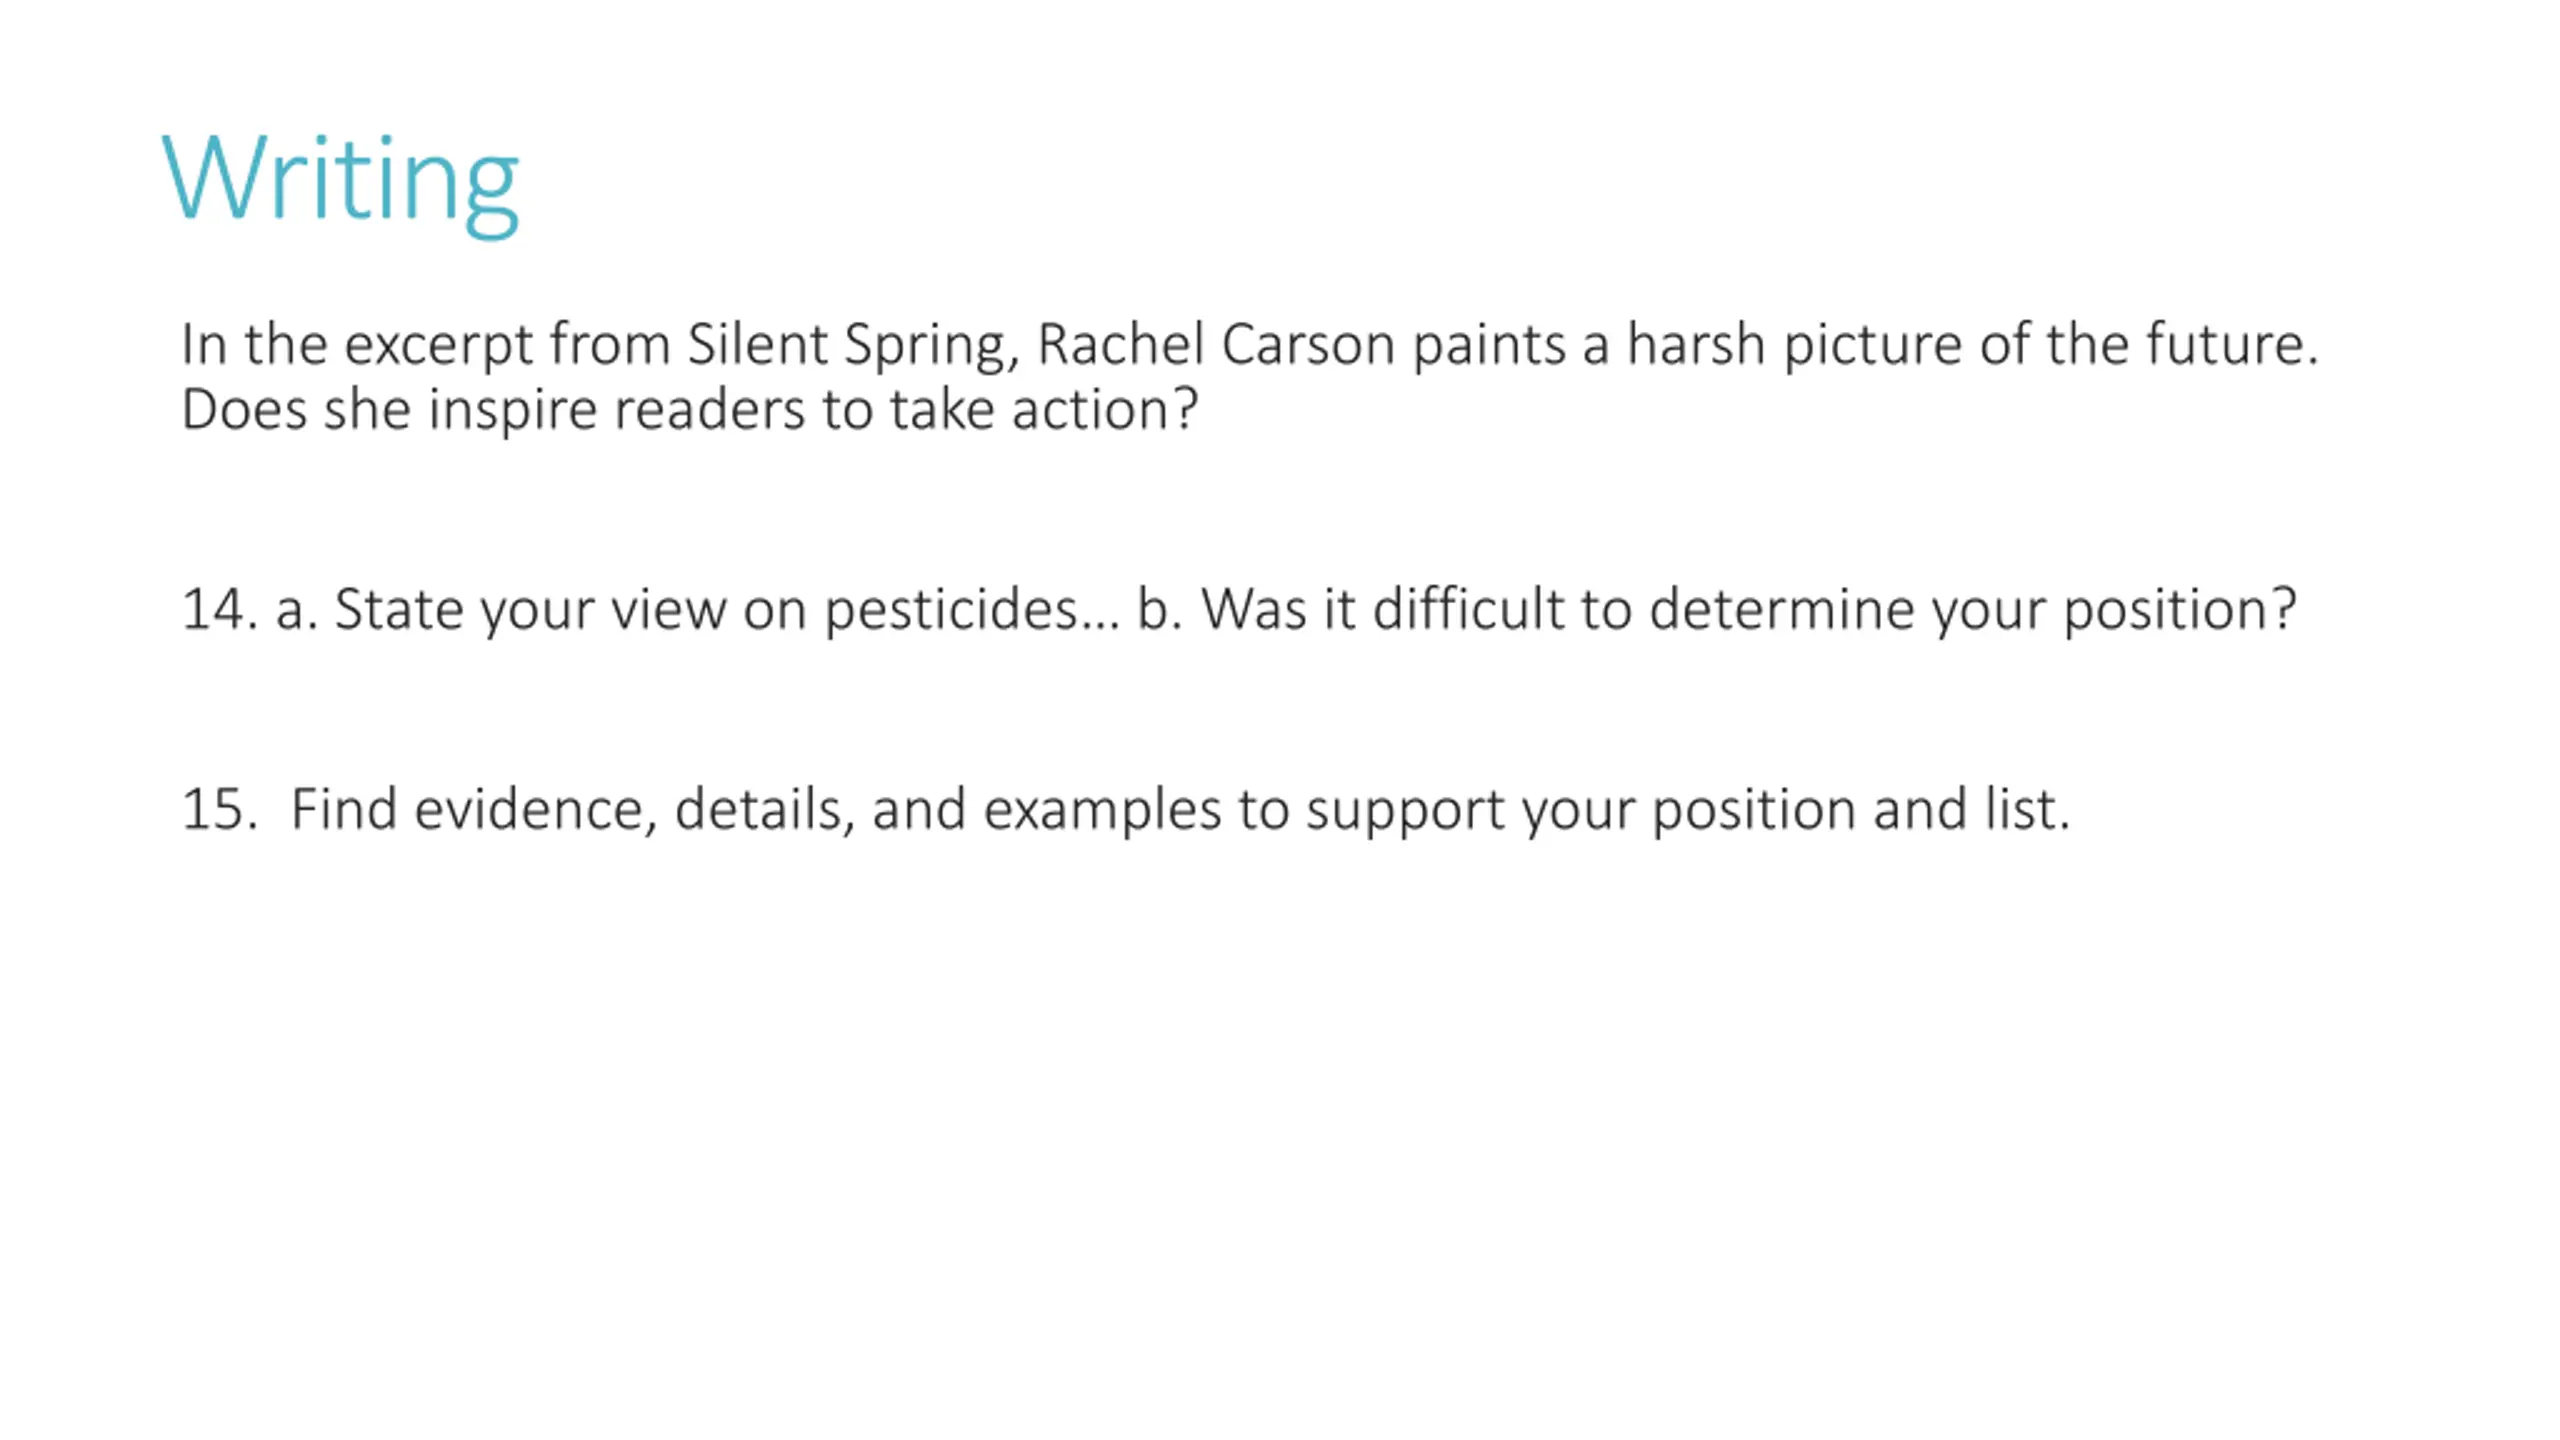Select question 14 text about pesticides

(1238, 609)
